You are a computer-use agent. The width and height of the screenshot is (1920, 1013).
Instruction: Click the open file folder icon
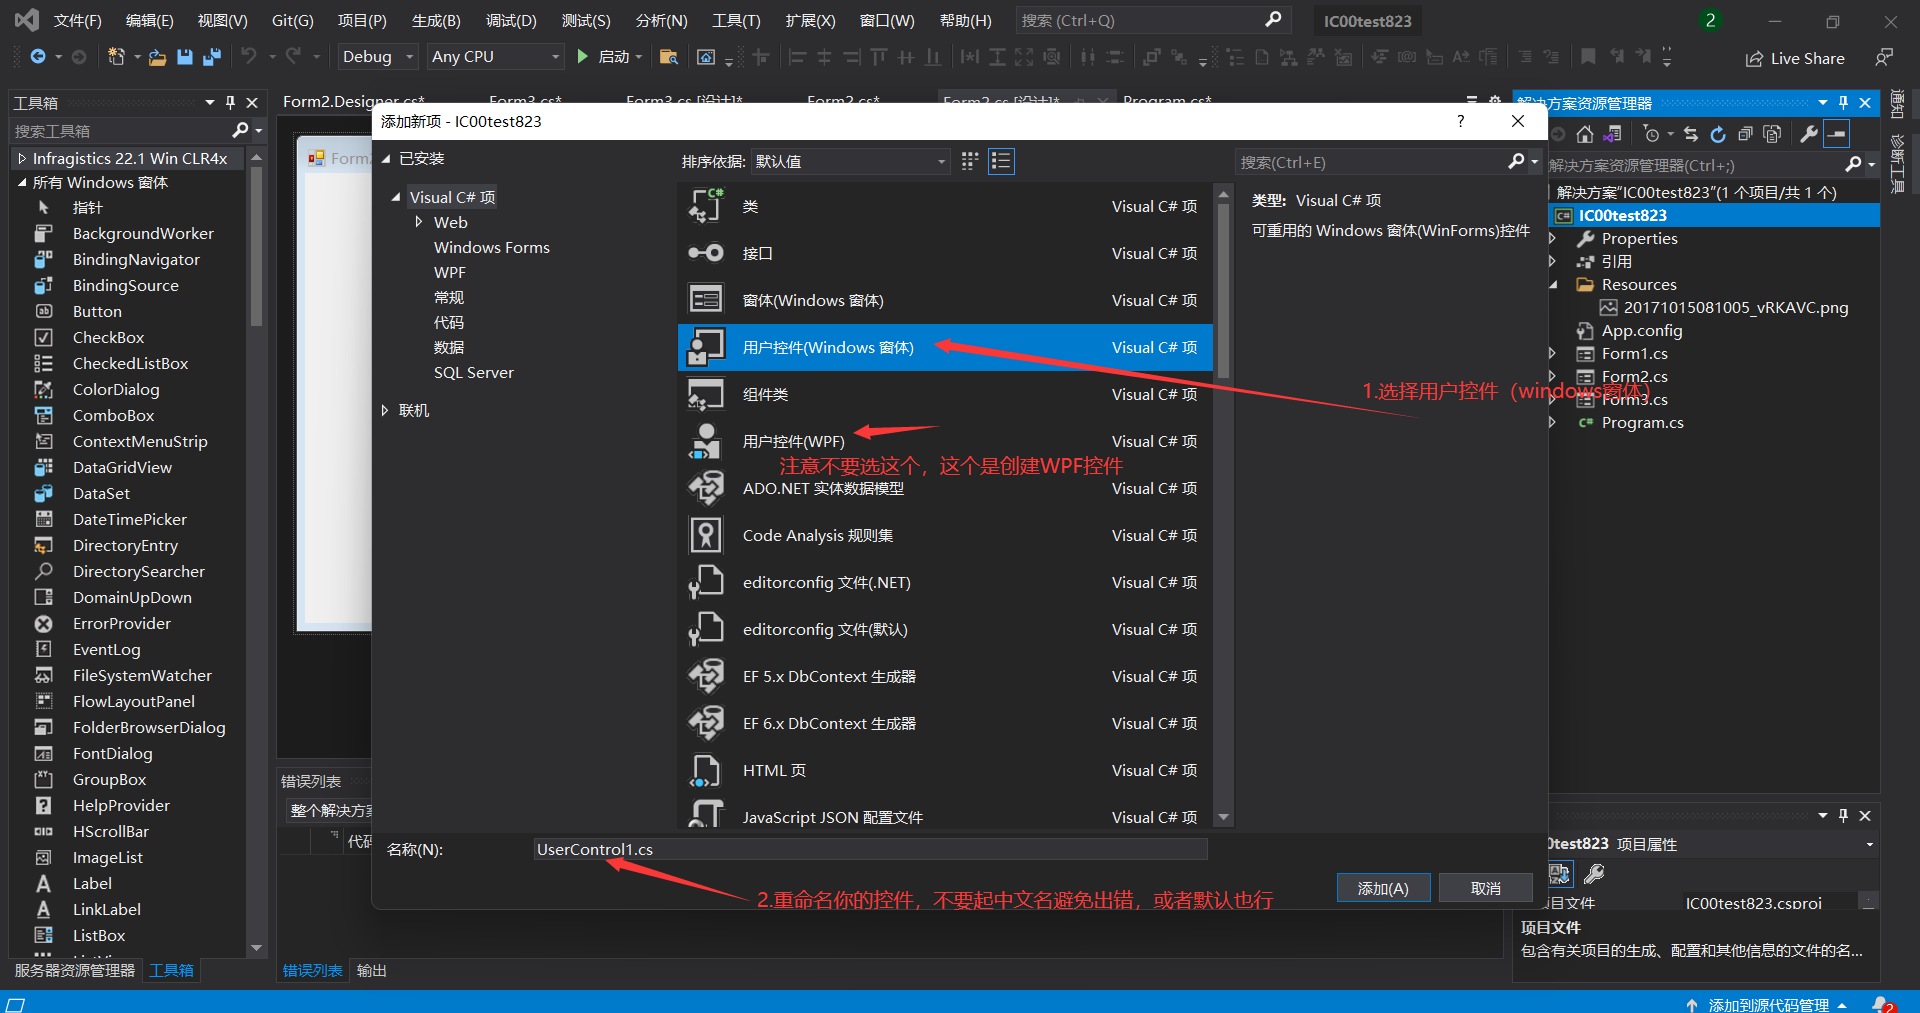pos(157,58)
